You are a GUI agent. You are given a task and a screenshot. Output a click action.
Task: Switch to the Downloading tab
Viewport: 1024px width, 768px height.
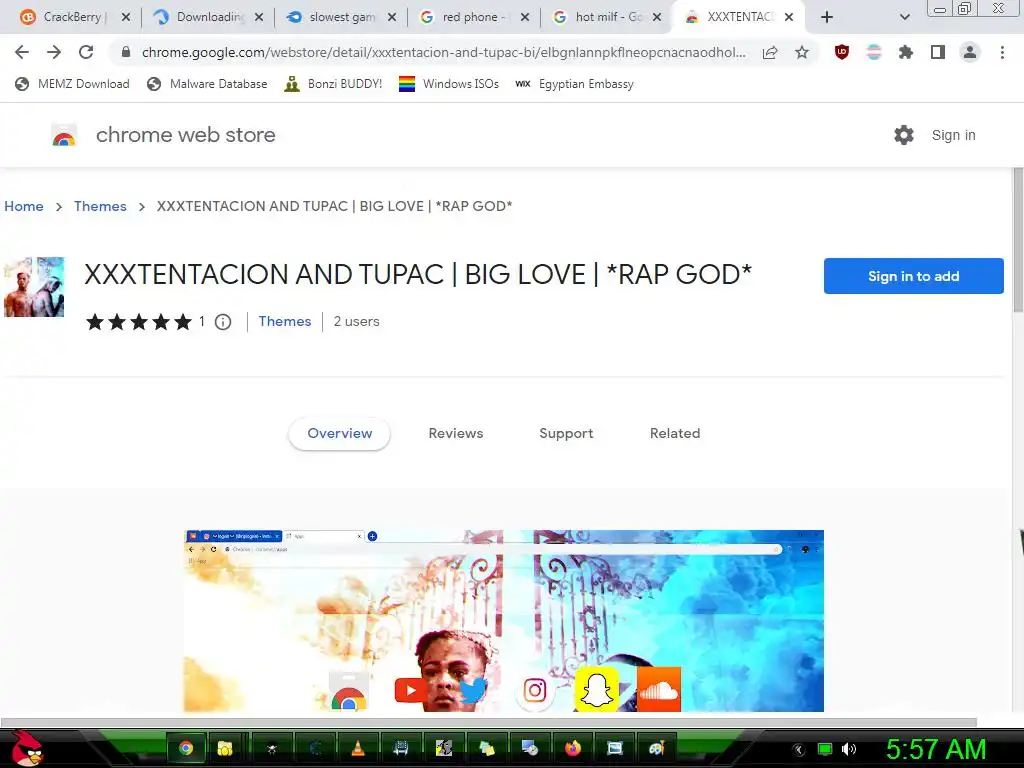coord(209,17)
